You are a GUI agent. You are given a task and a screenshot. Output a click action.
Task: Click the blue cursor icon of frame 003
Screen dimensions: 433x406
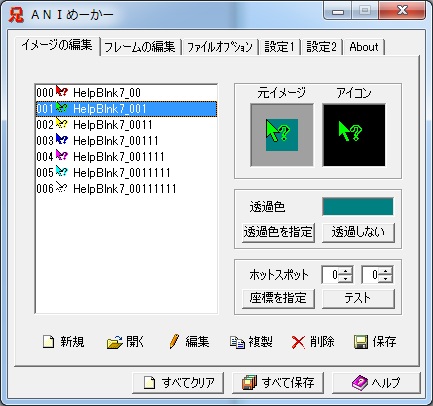[61, 140]
